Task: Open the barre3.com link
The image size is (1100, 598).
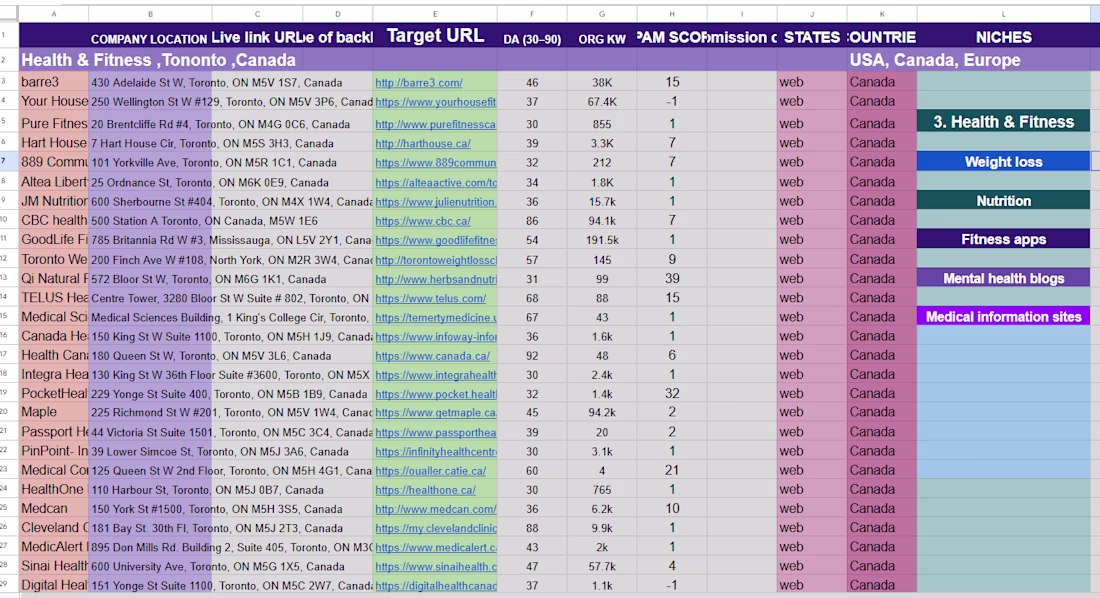Action: pyautogui.click(x=419, y=83)
